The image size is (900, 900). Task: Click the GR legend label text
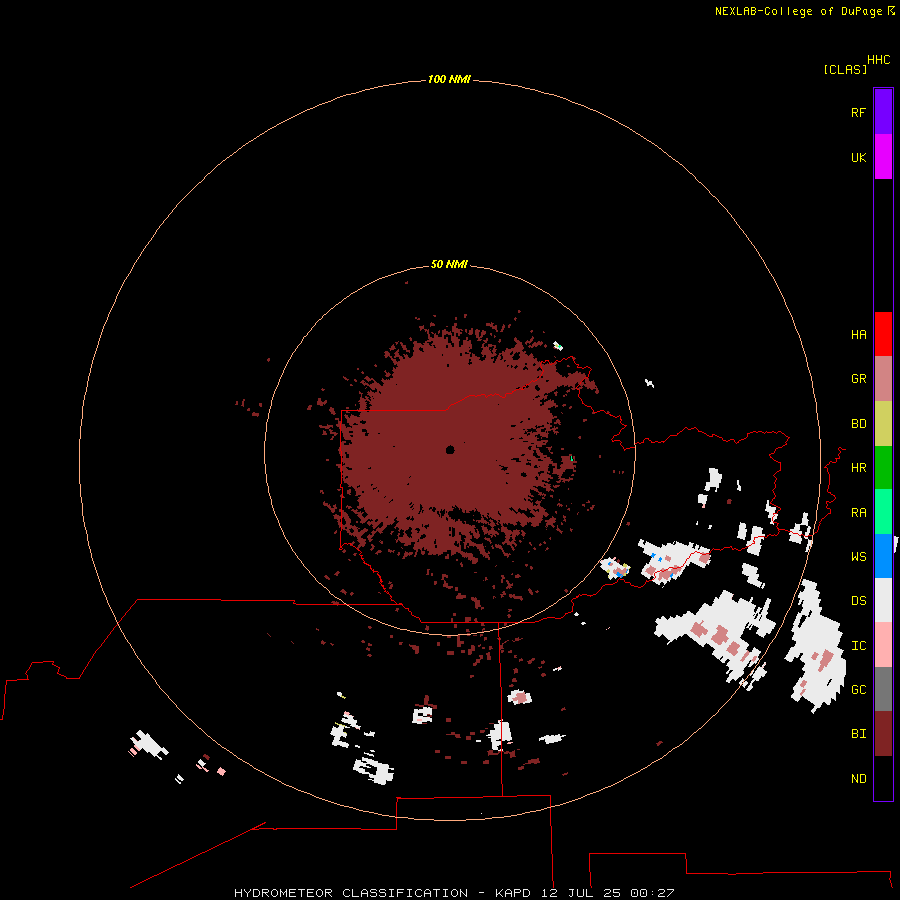[x=858, y=379]
